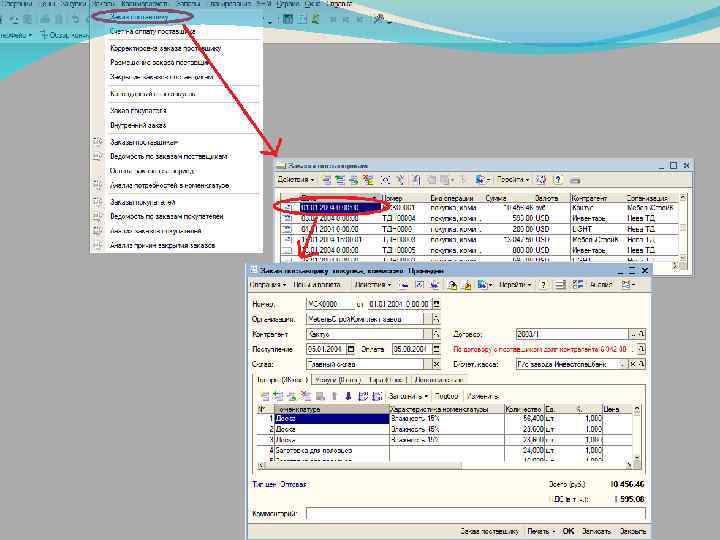Screen dimensions: 720x540
Task: Click move row up arrow in goods toolbar
Action: [334, 396]
